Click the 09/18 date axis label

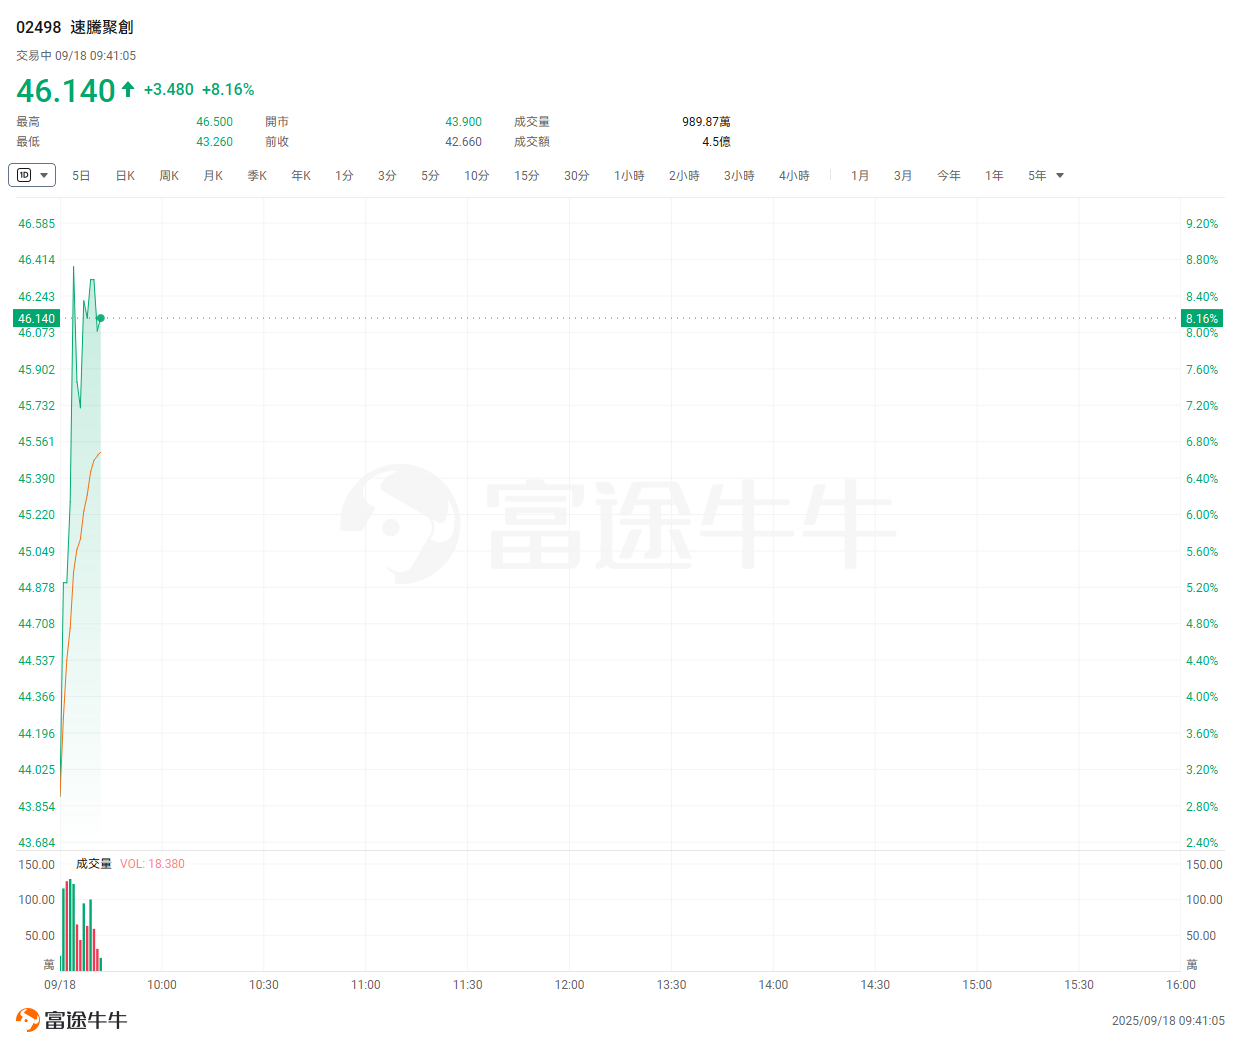[x=60, y=985]
